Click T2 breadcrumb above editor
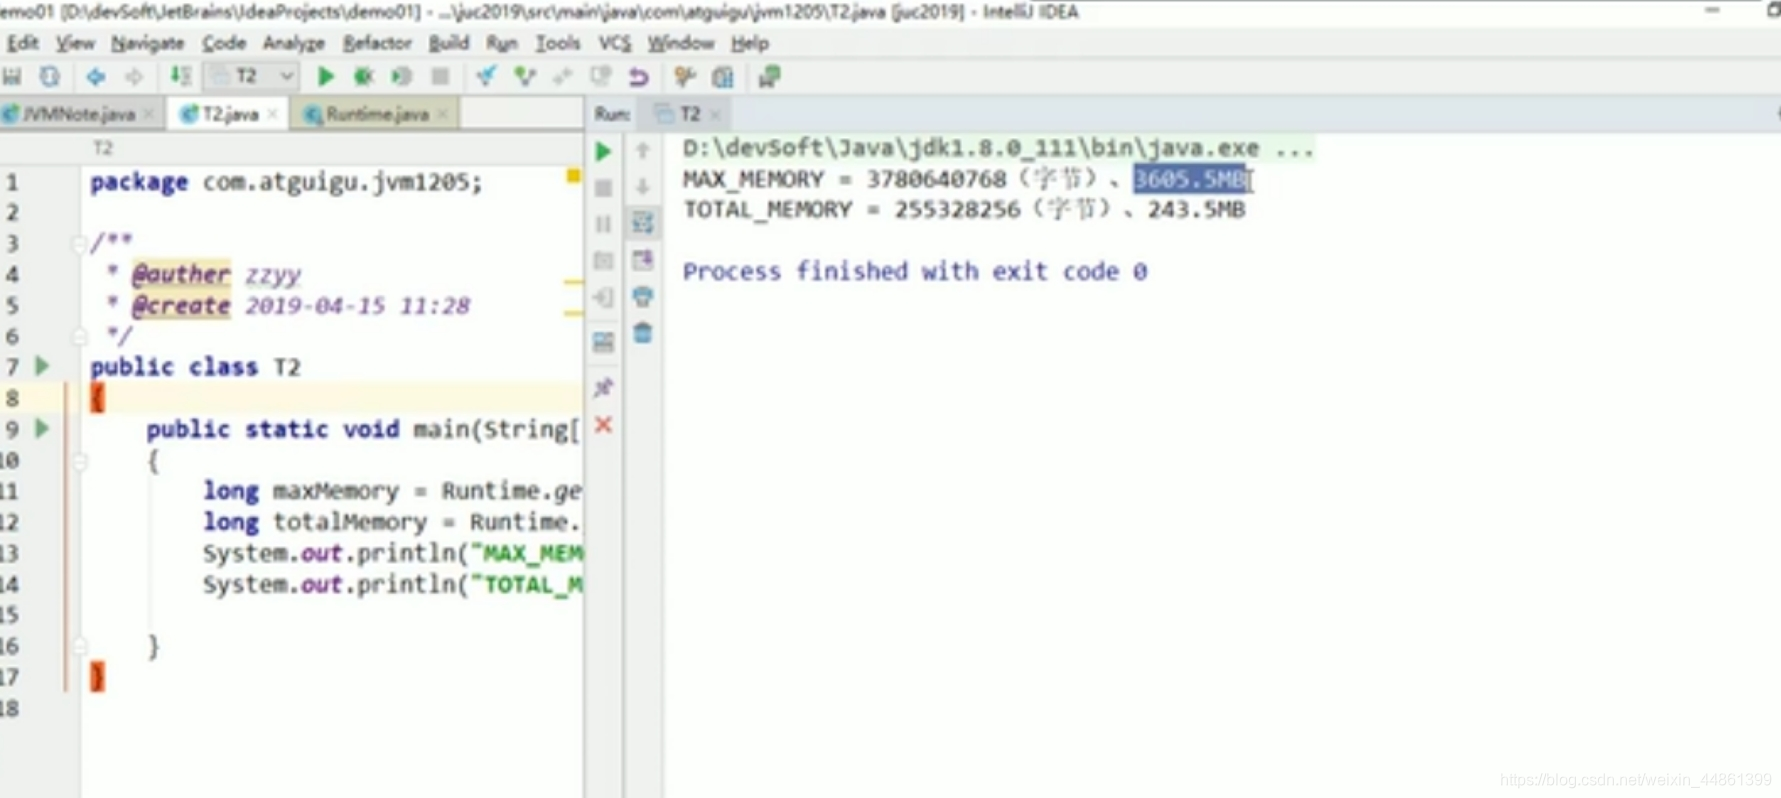Image resolution: width=1781 pixels, height=798 pixels. (x=103, y=148)
